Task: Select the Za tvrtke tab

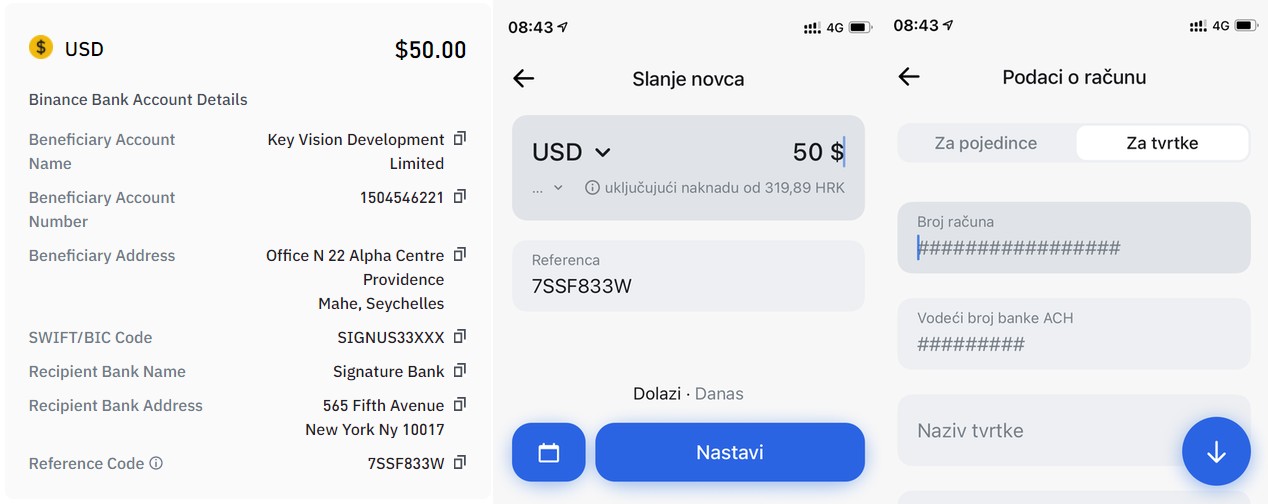Action: pos(1162,143)
